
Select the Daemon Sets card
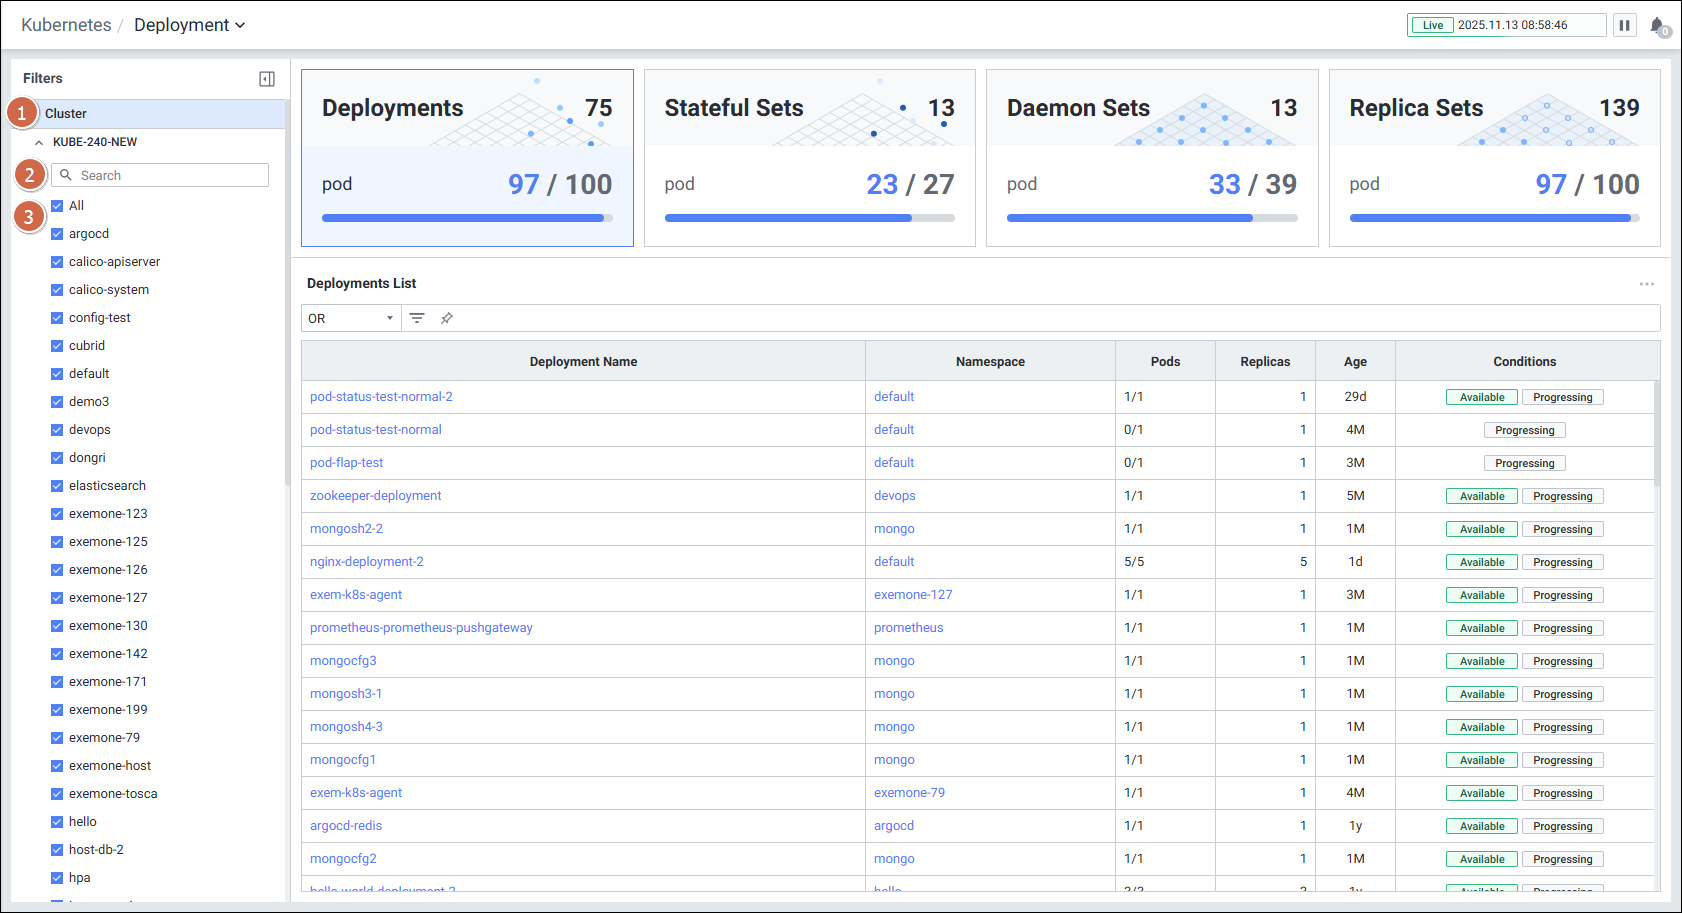click(1151, 157)
